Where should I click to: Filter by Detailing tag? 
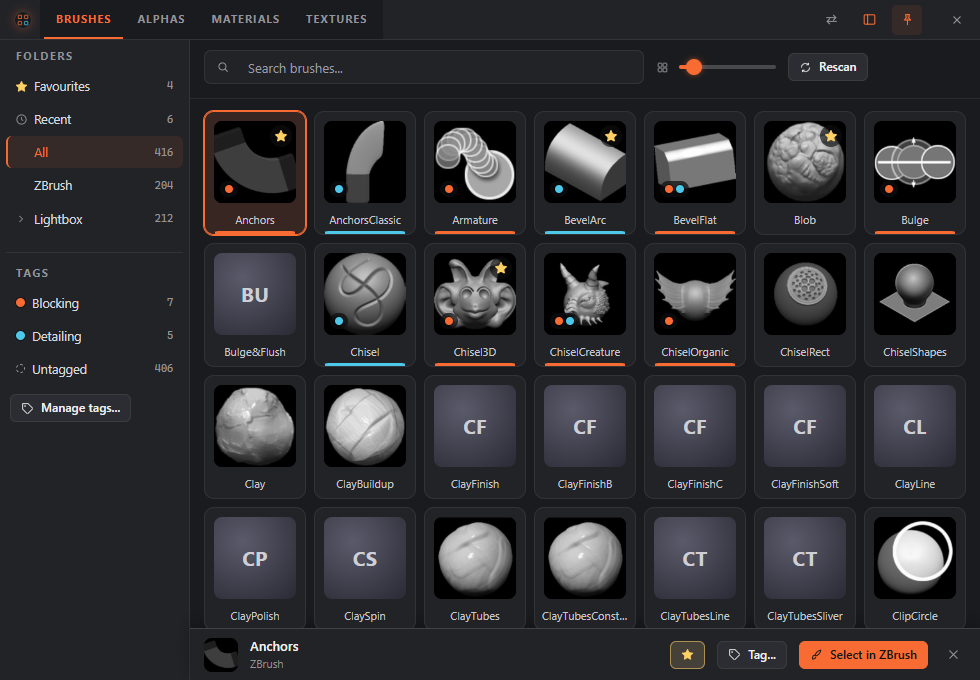tap(94, 336)
